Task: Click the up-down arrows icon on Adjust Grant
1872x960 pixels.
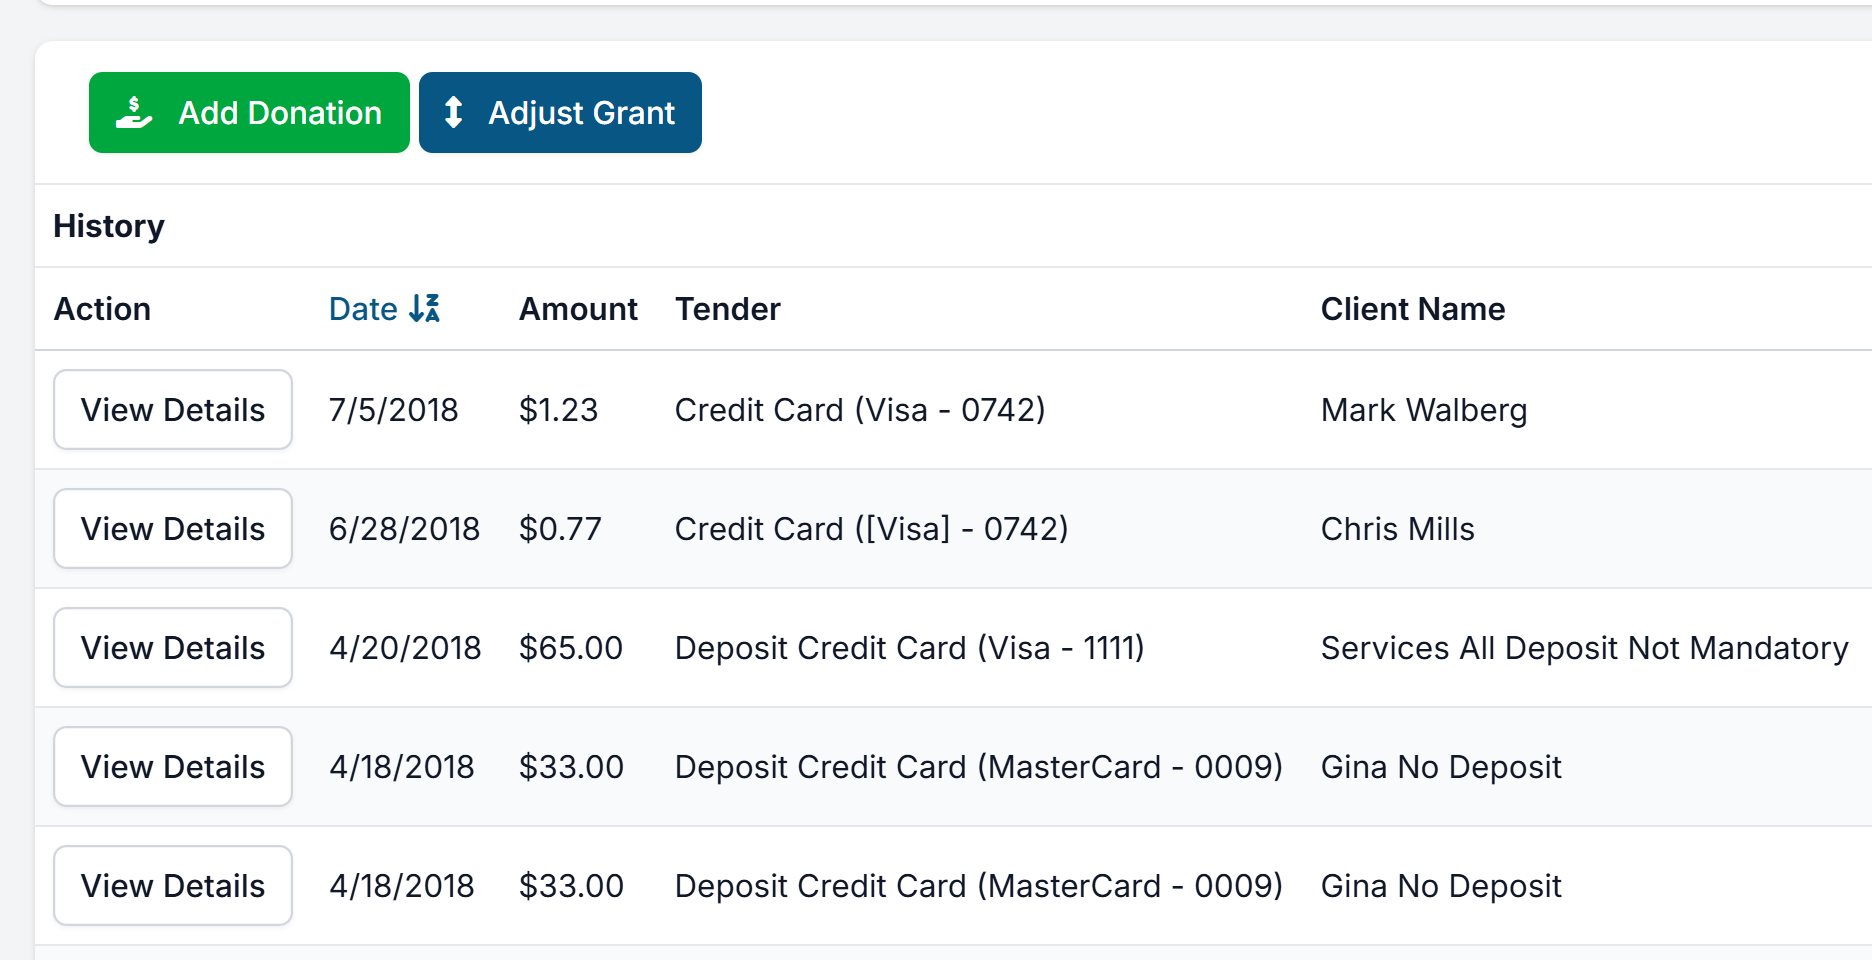Action: pyautogui.click(x=455, y=112)
